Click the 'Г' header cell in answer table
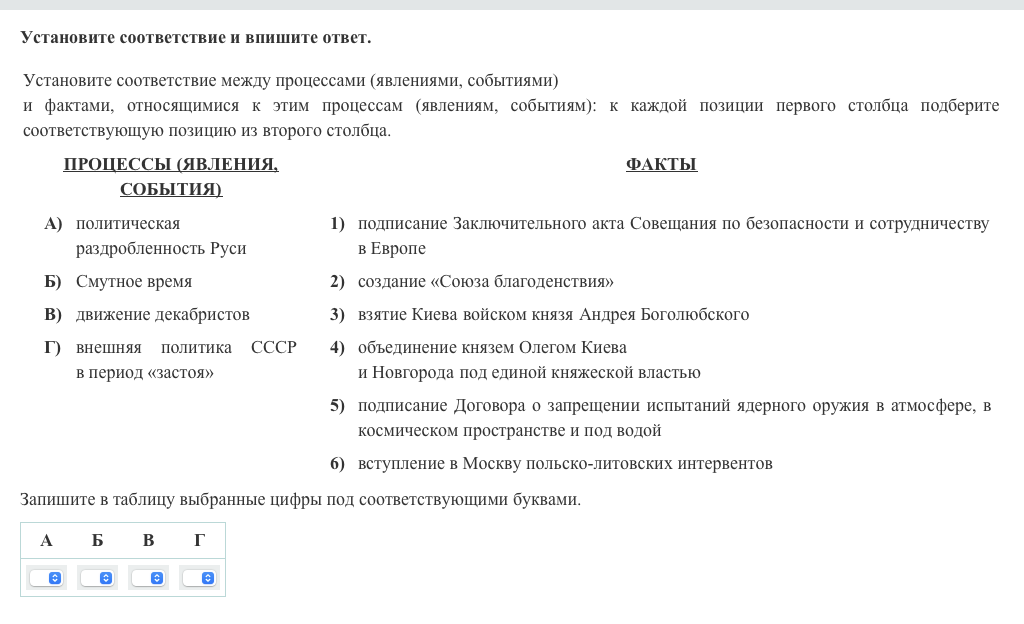 (199, 541)
